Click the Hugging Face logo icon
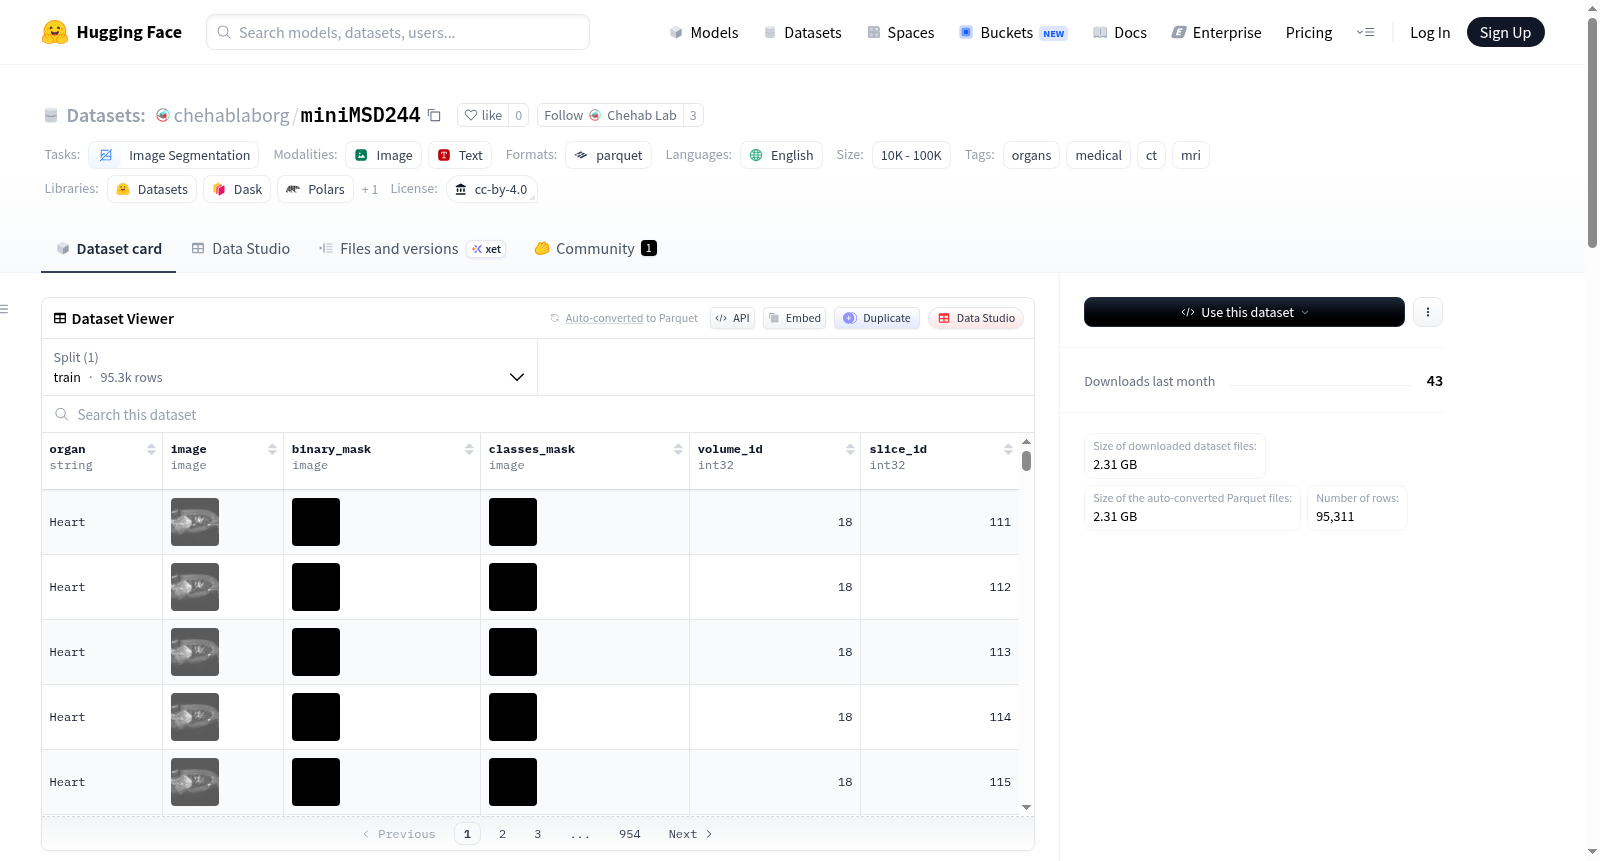 coord(55,32)
